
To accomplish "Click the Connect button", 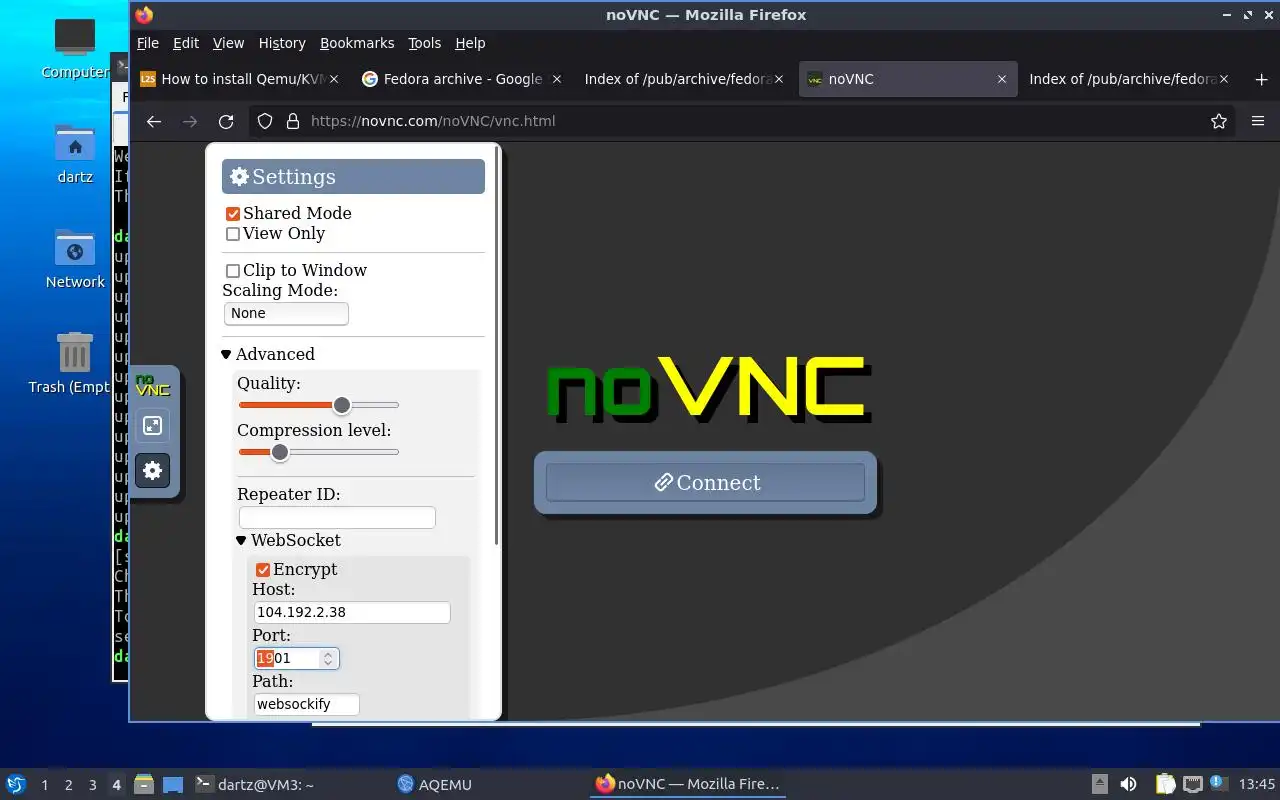I will pyautogui.click(x=705, y=482).
